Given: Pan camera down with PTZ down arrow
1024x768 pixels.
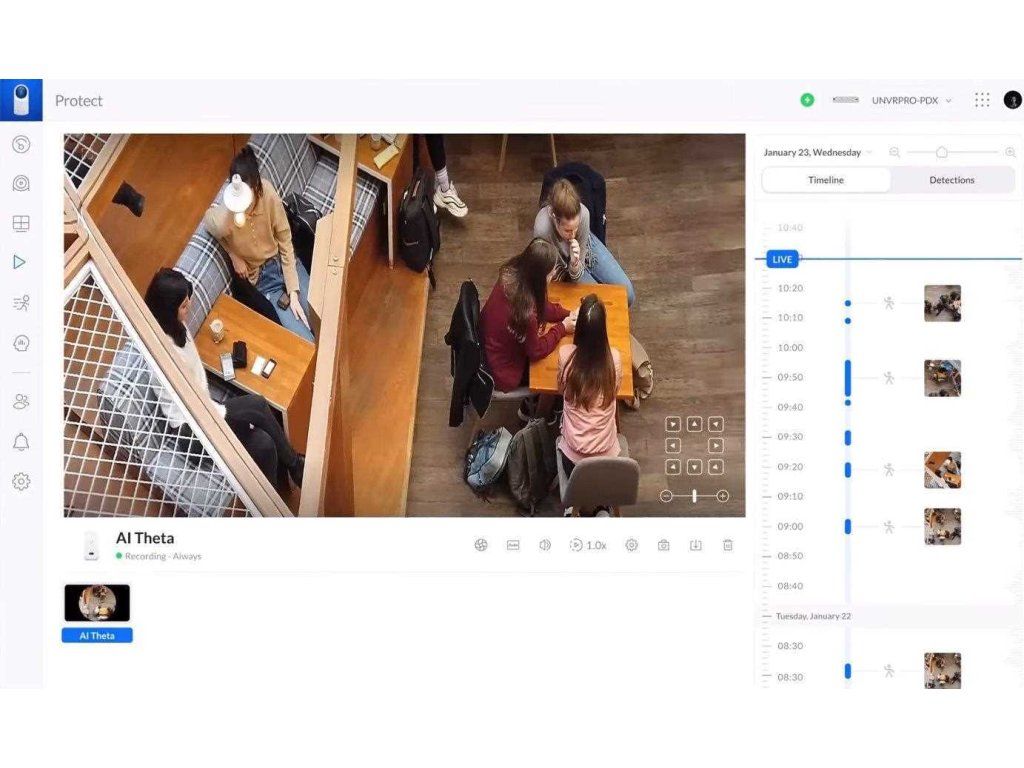Looking at the screenshot, I should (x=694, y=467).
